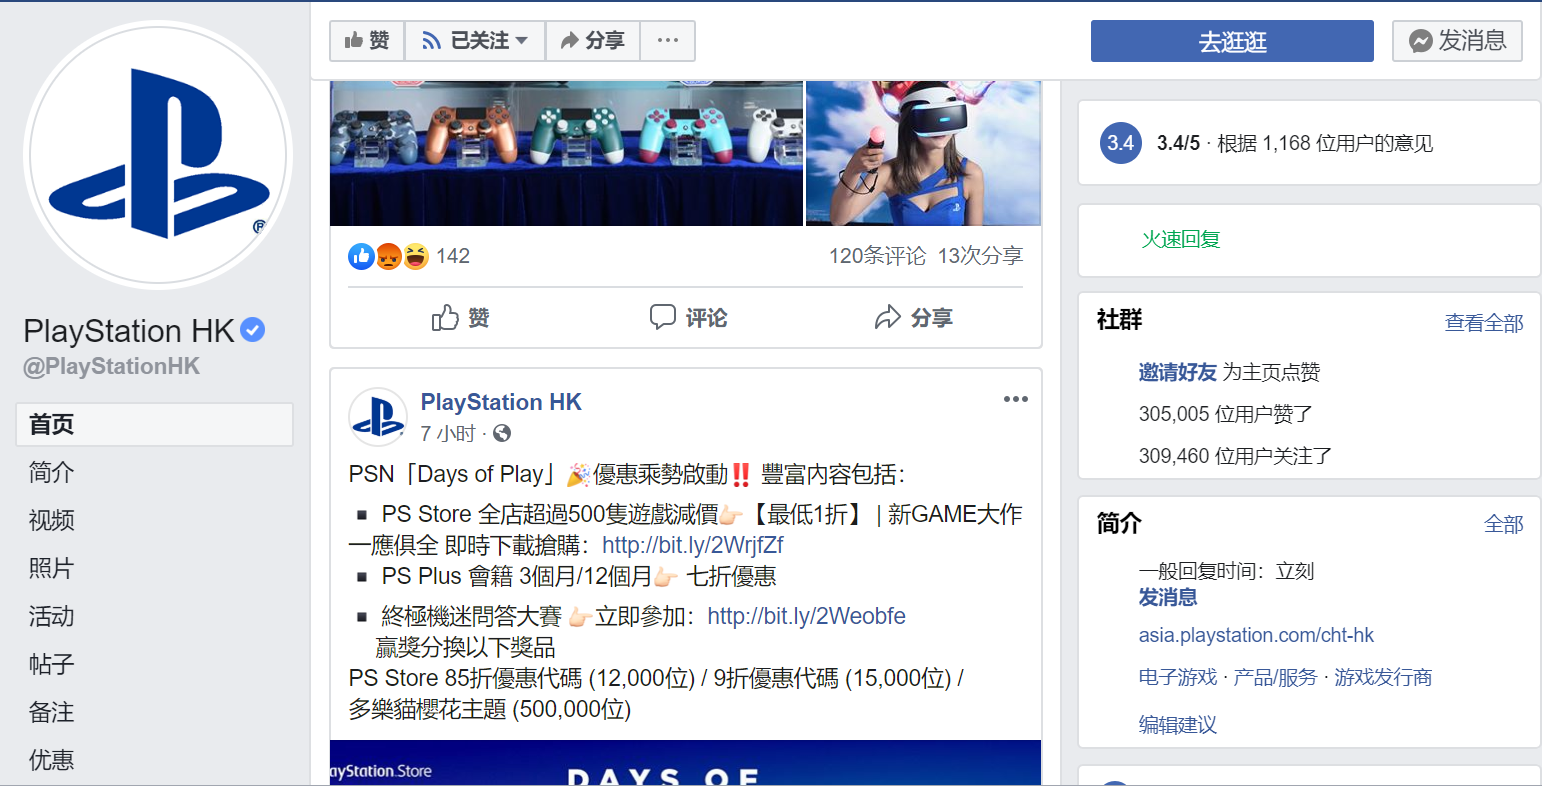The width and height of the screenshot is (1542, 786).
Task: Click the 评论 comment button on post
Action: coord(688,318)
